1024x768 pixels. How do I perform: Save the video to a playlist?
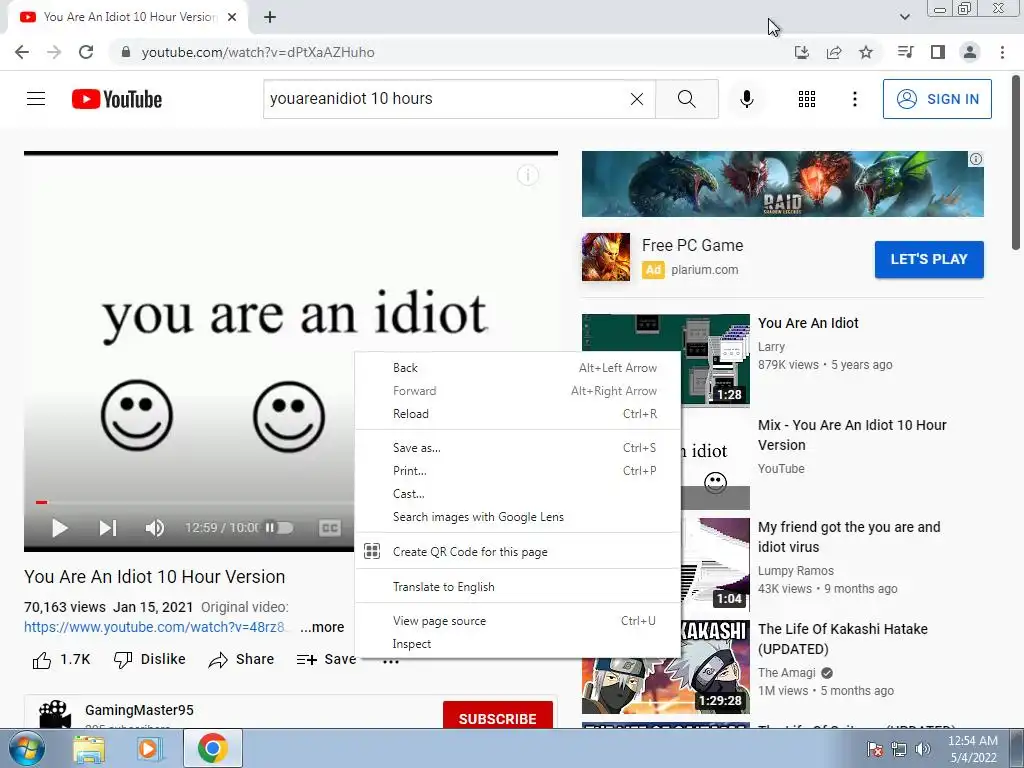(326, 660)
